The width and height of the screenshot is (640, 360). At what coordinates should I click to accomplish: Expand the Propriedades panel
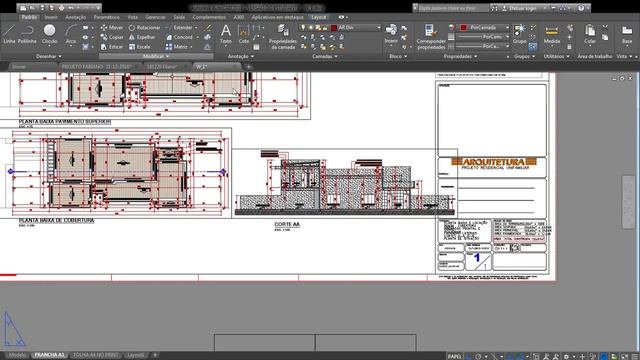coord(460,56)
